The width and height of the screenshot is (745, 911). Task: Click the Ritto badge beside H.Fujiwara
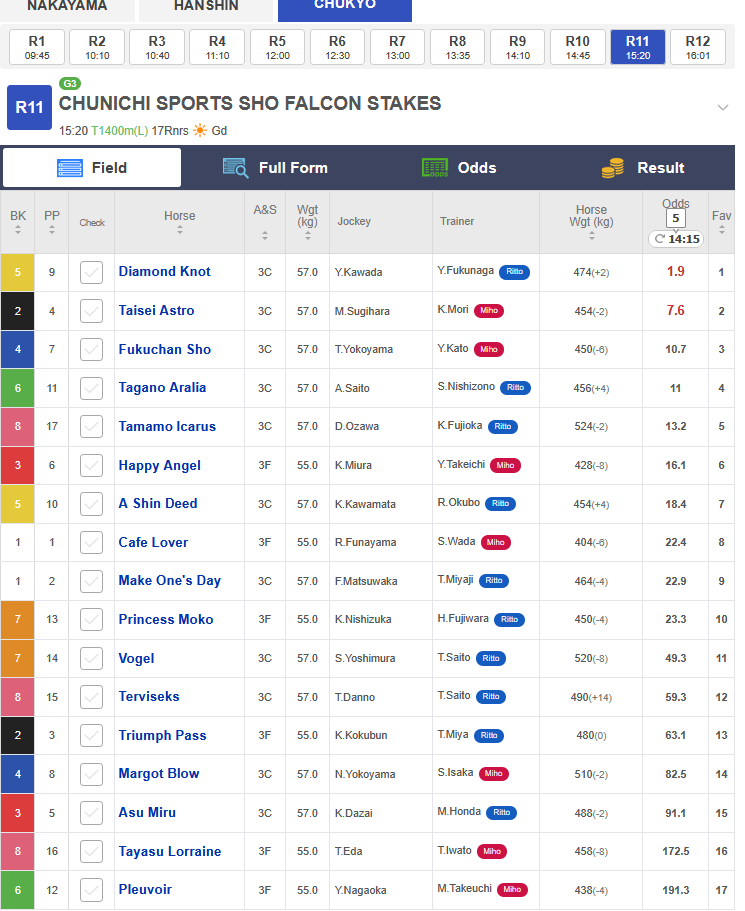[510, 619]
